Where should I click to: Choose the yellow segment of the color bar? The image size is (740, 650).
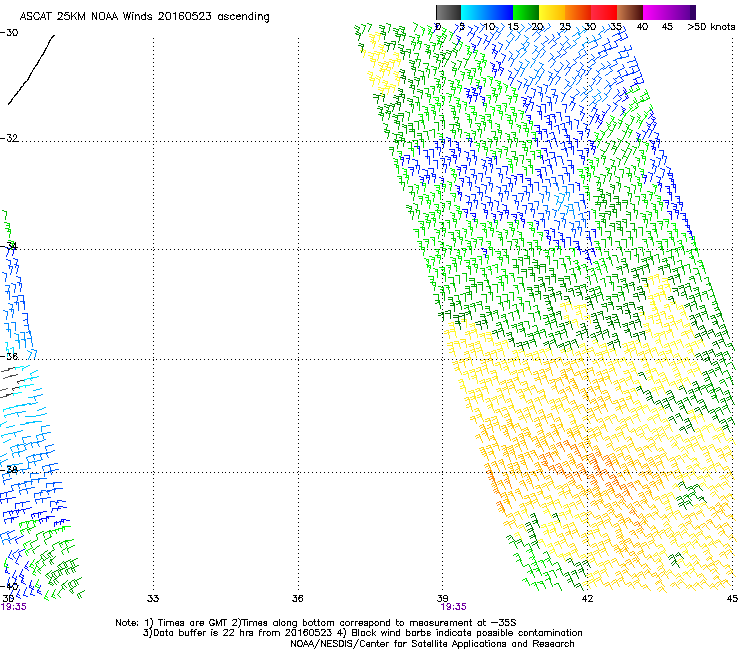pyautogui.click(x=552, y=12)
